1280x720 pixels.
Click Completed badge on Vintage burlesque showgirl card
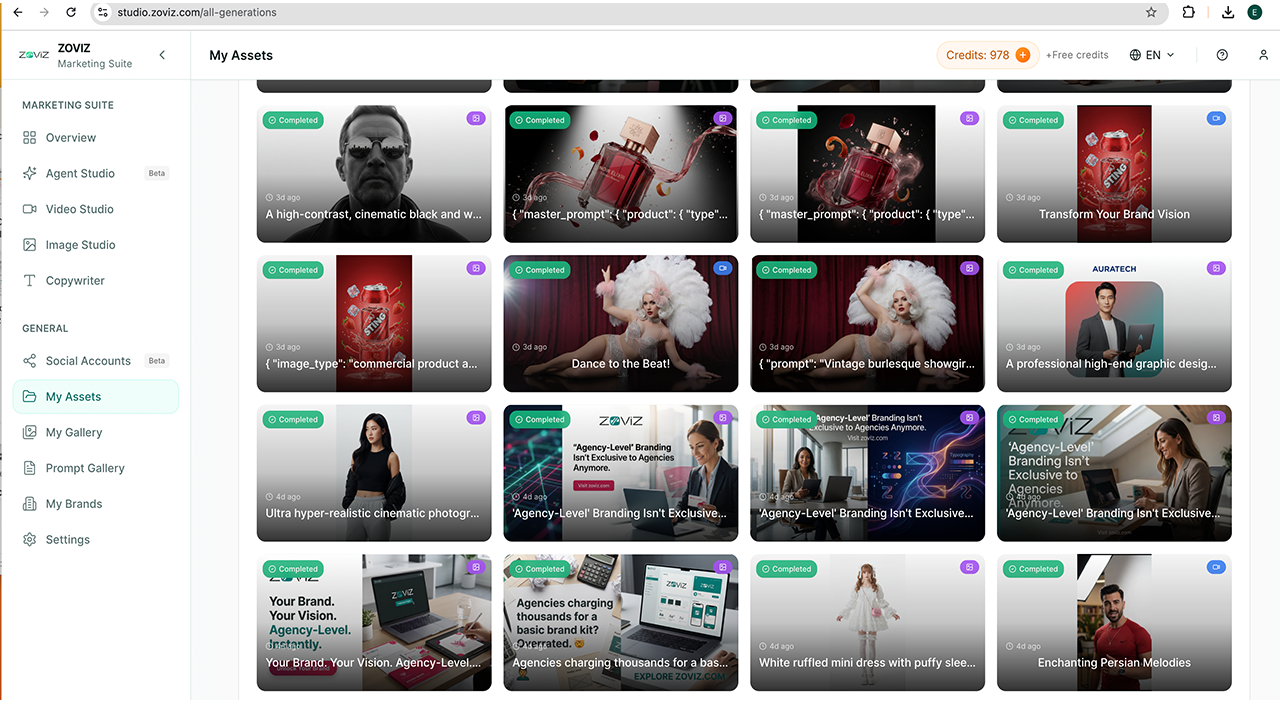(786, 270)
